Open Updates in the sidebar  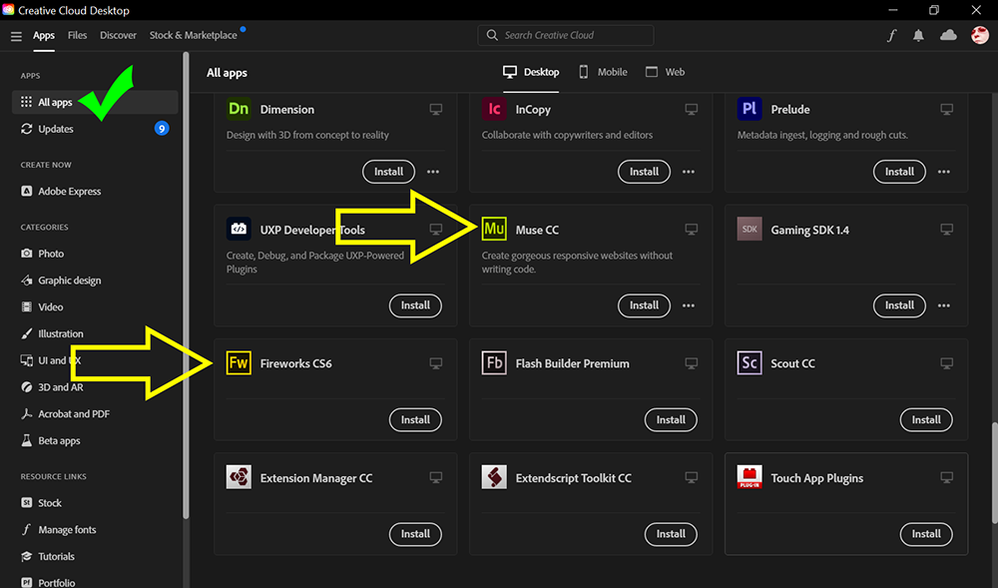[56, 129]
